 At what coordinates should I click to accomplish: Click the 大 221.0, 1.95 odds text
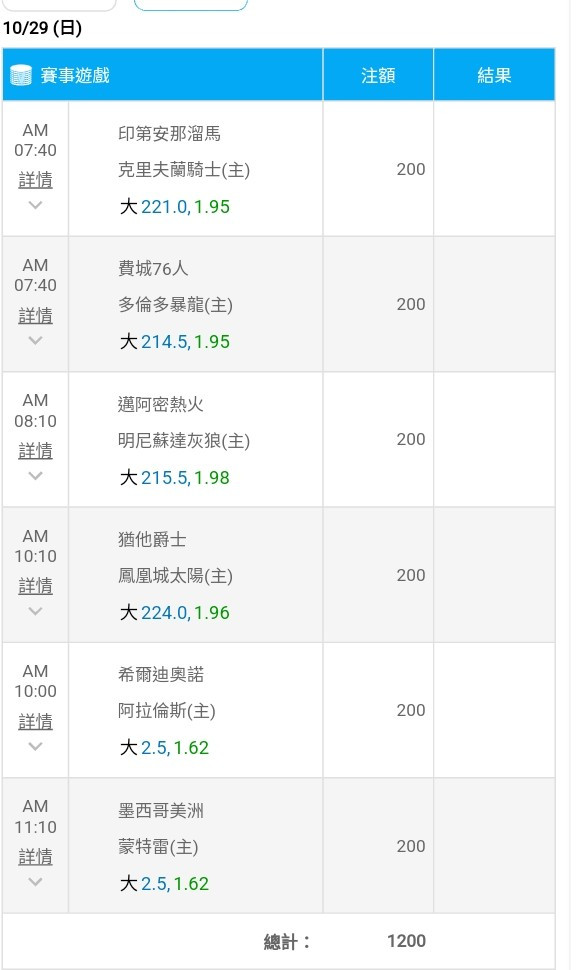click(175, 207)
